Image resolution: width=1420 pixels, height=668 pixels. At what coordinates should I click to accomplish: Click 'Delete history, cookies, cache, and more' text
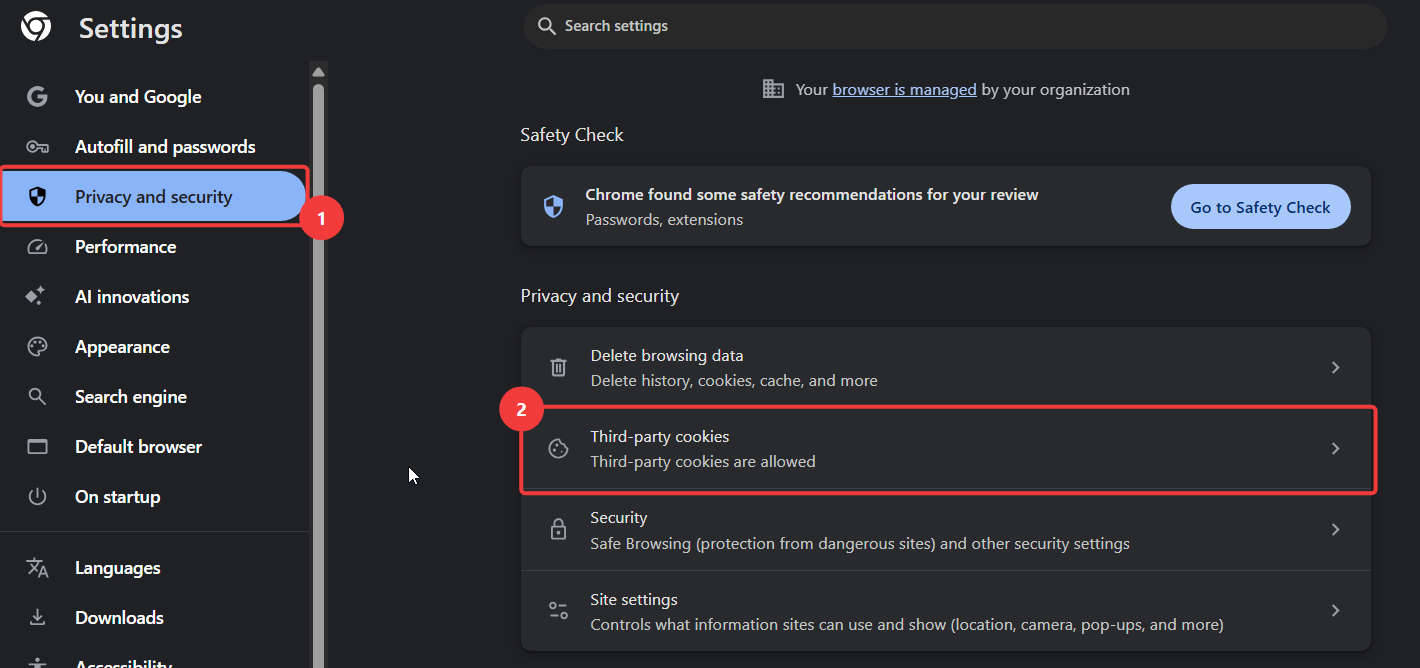pos(734,380)
